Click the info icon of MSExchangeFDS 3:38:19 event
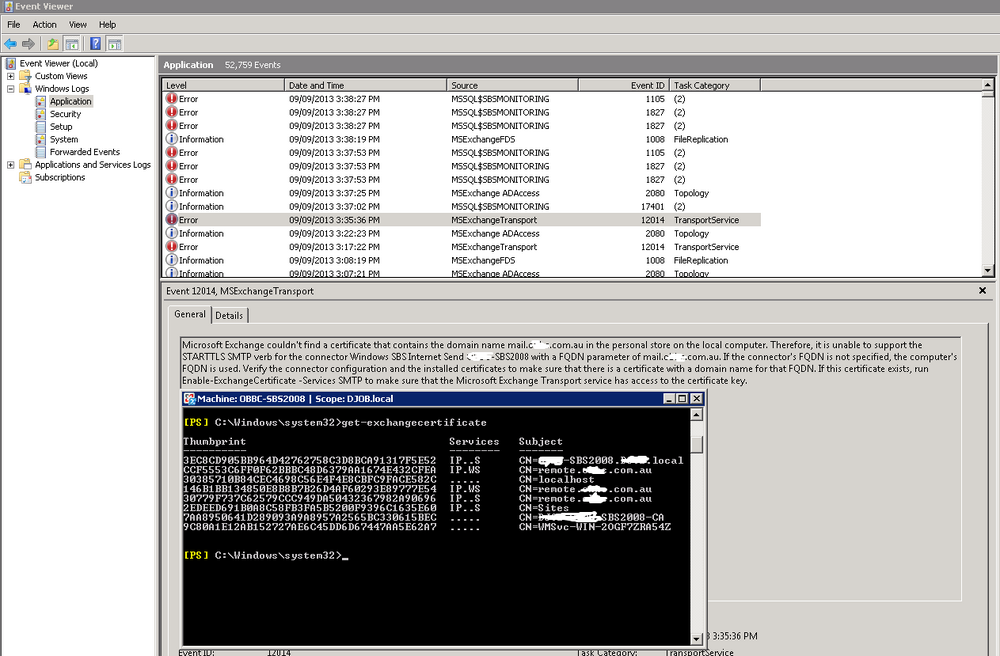The image size is (1000, 656). (x=172, y=139)
